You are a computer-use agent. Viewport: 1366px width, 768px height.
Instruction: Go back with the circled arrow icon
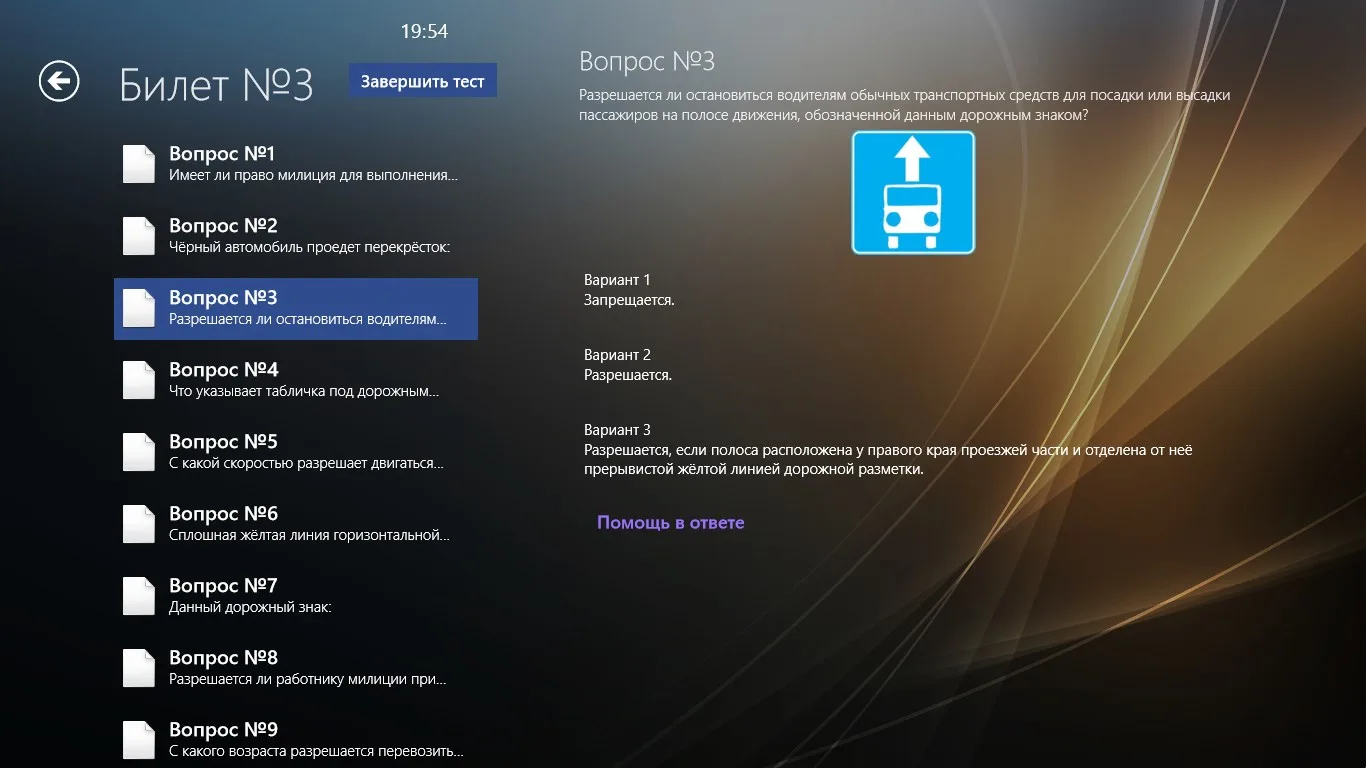click(59, 81)
